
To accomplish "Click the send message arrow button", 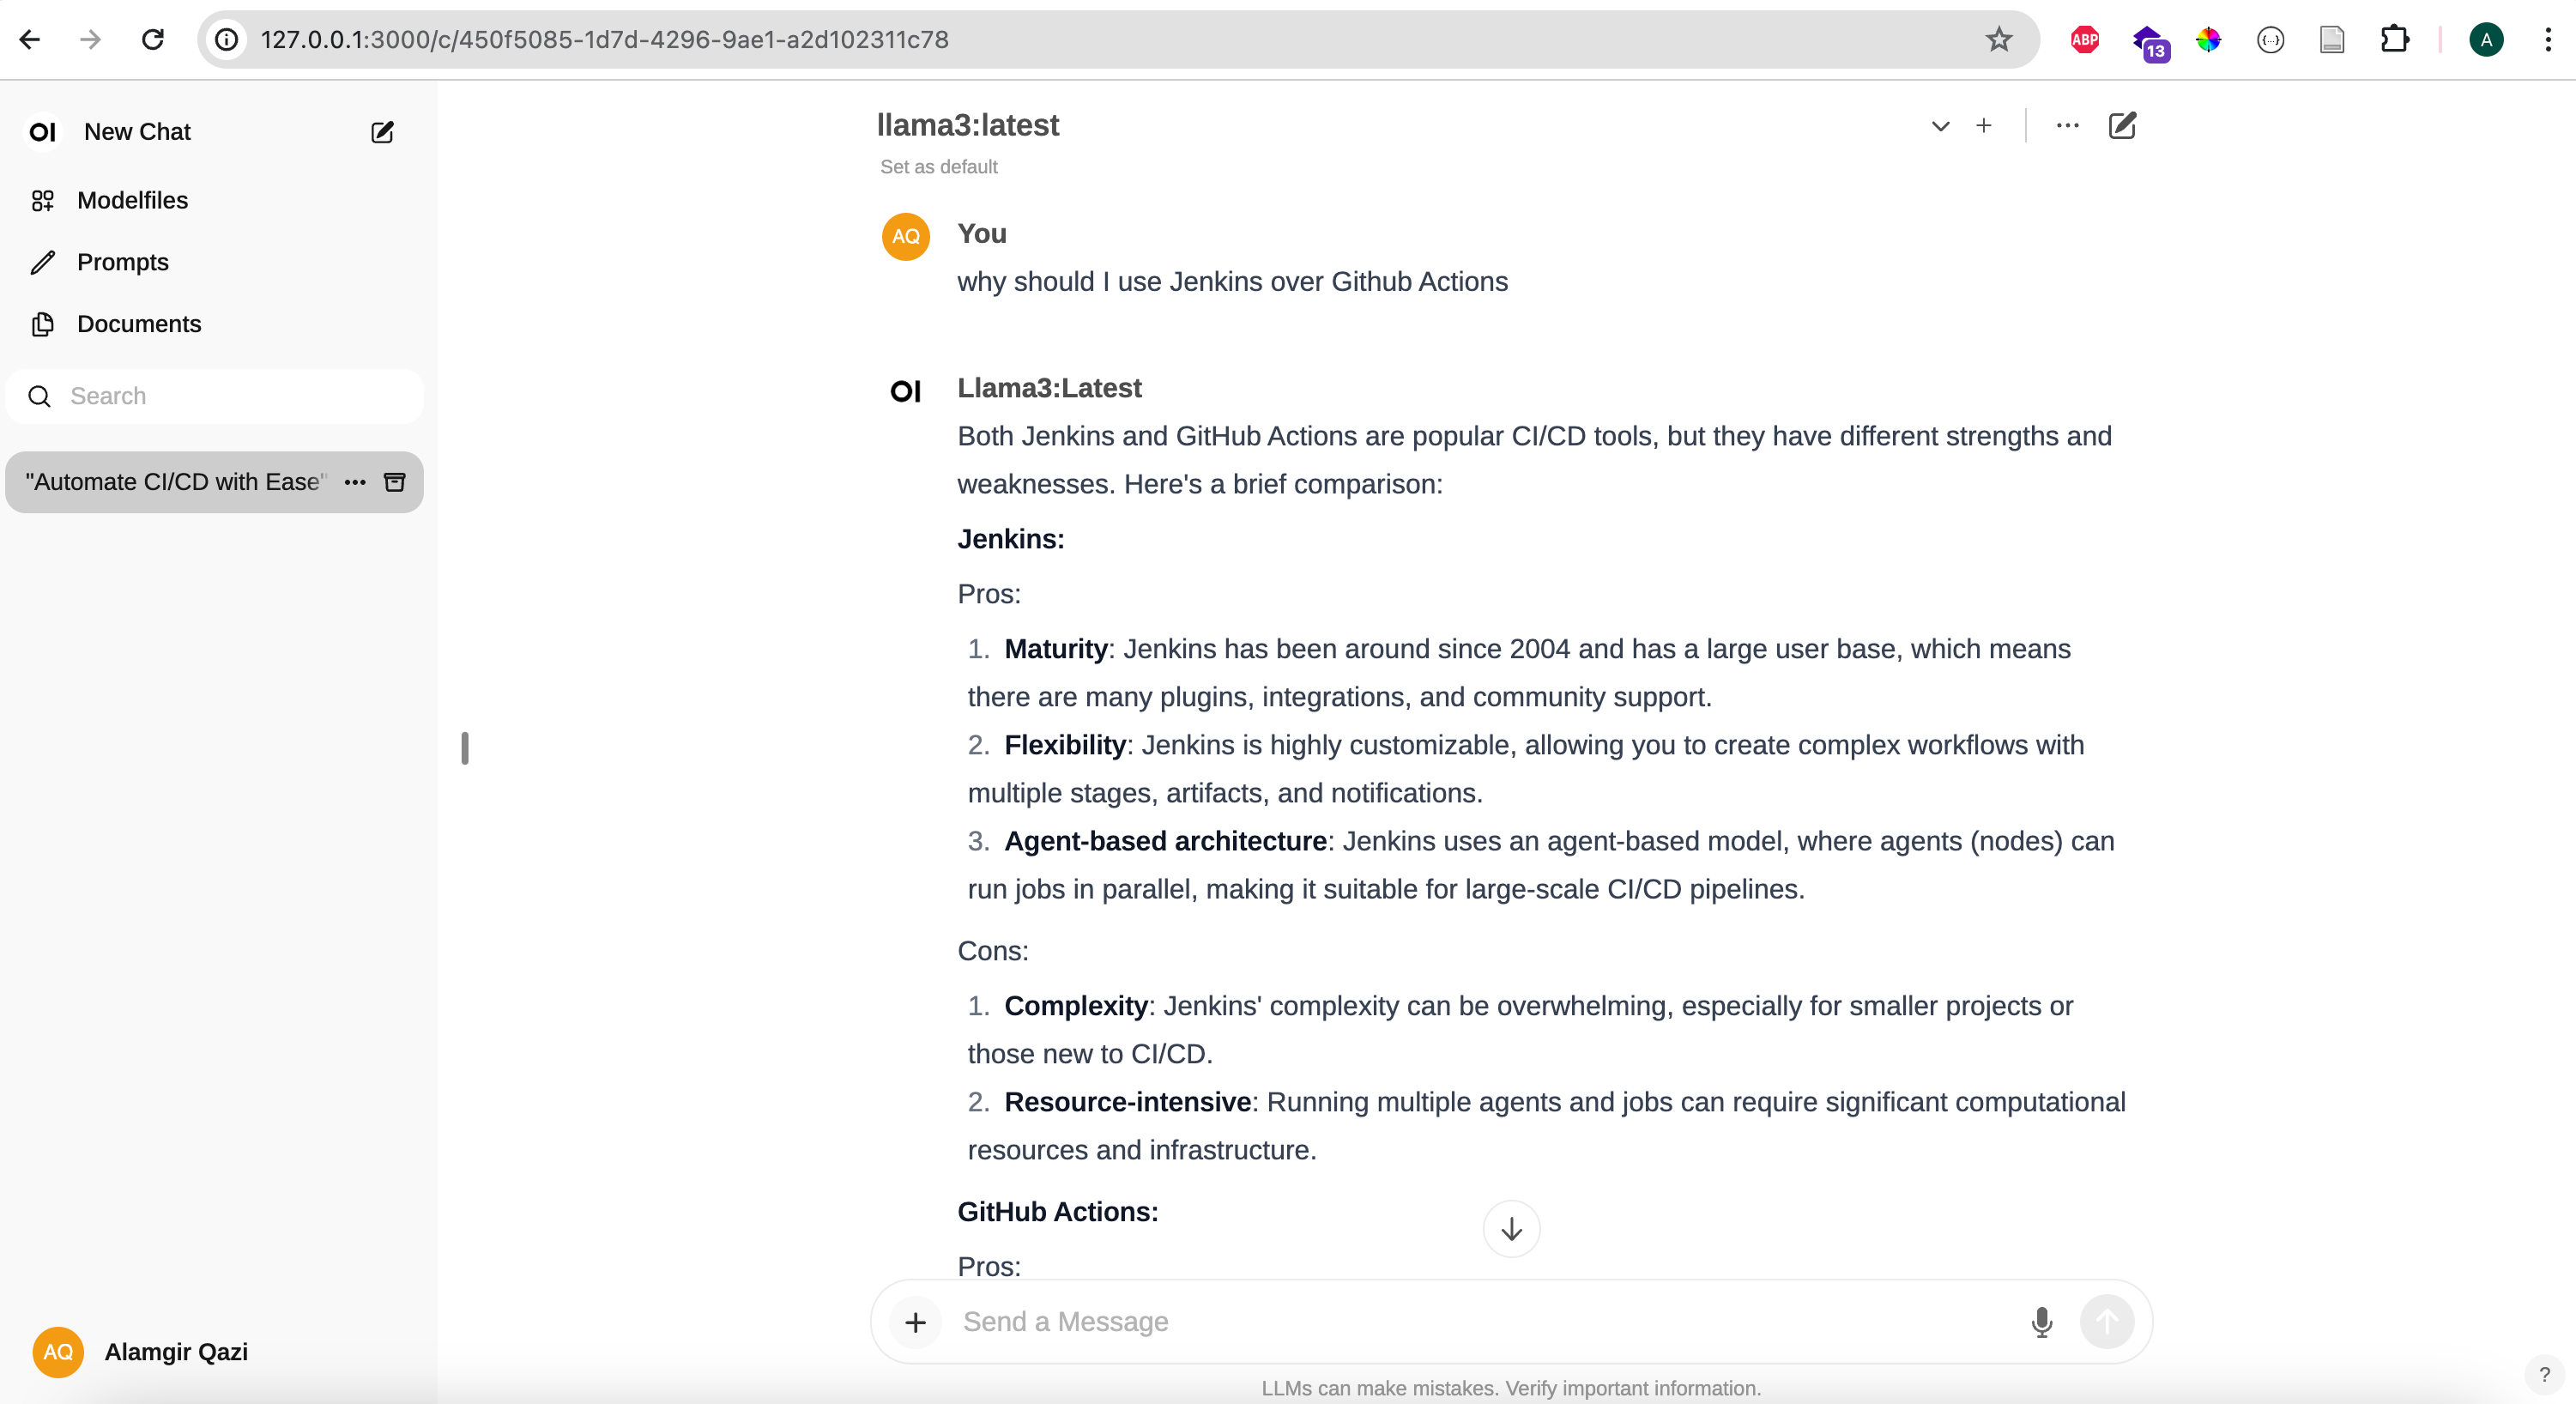I will [2107, 1322].
